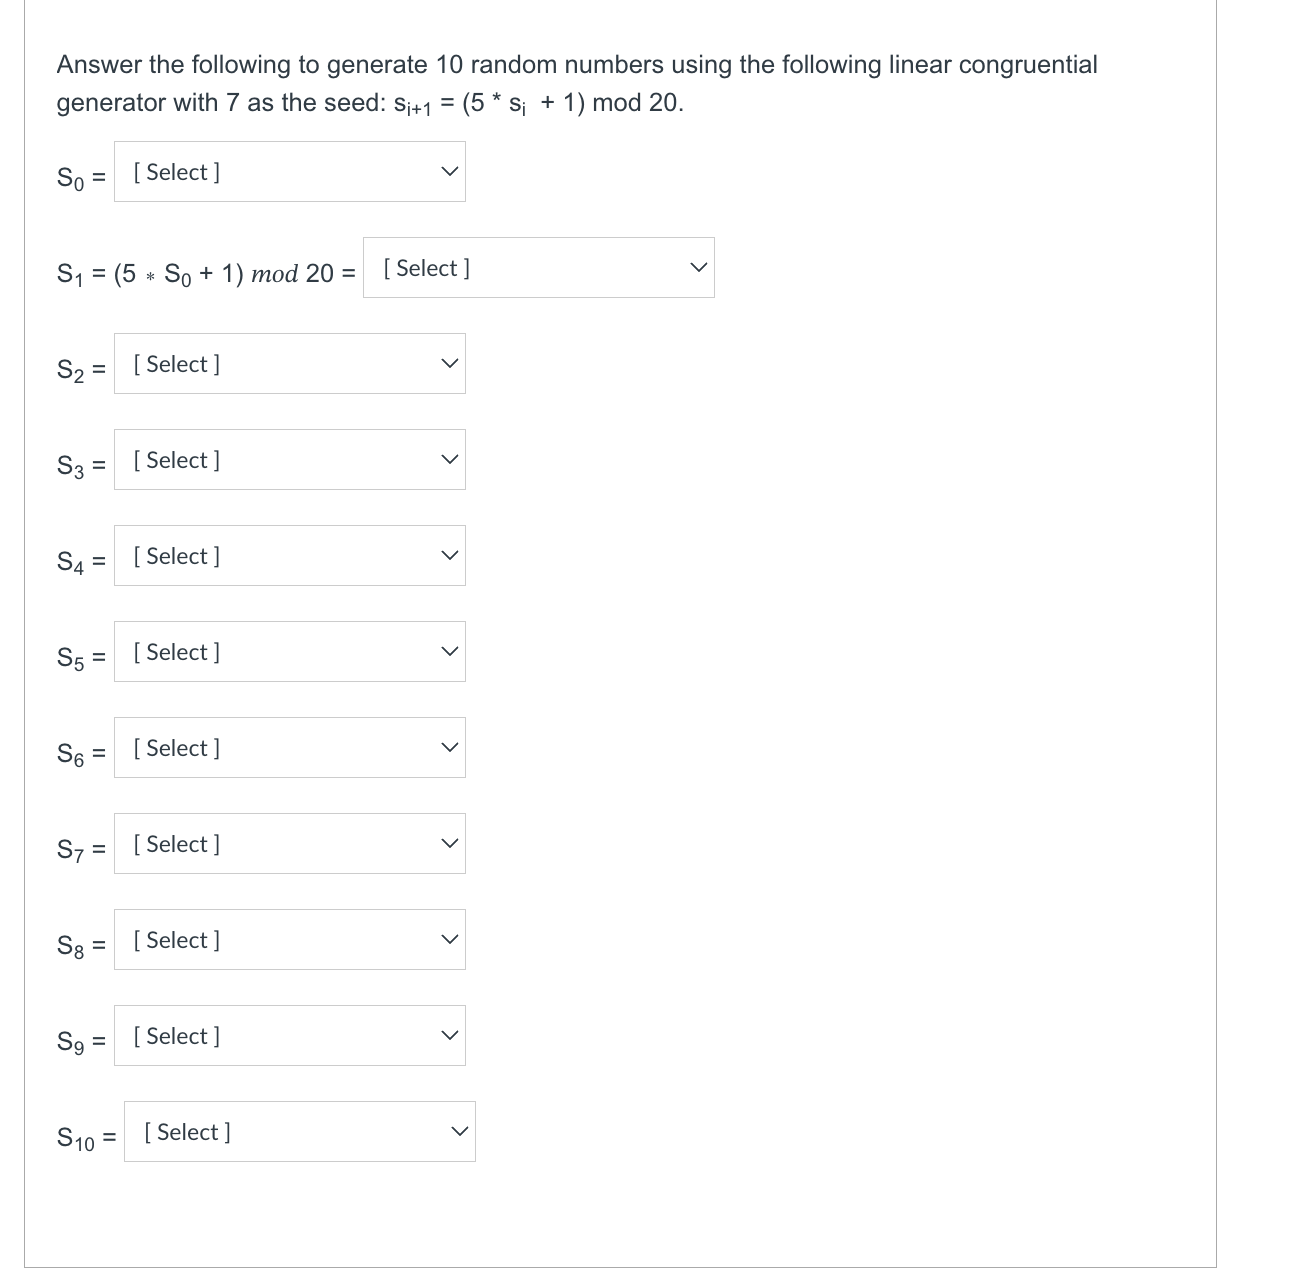Screen dimensions: 1310x1286
Task: Click the chevron arrow on S0 dropdown
Action: [450, 172]
